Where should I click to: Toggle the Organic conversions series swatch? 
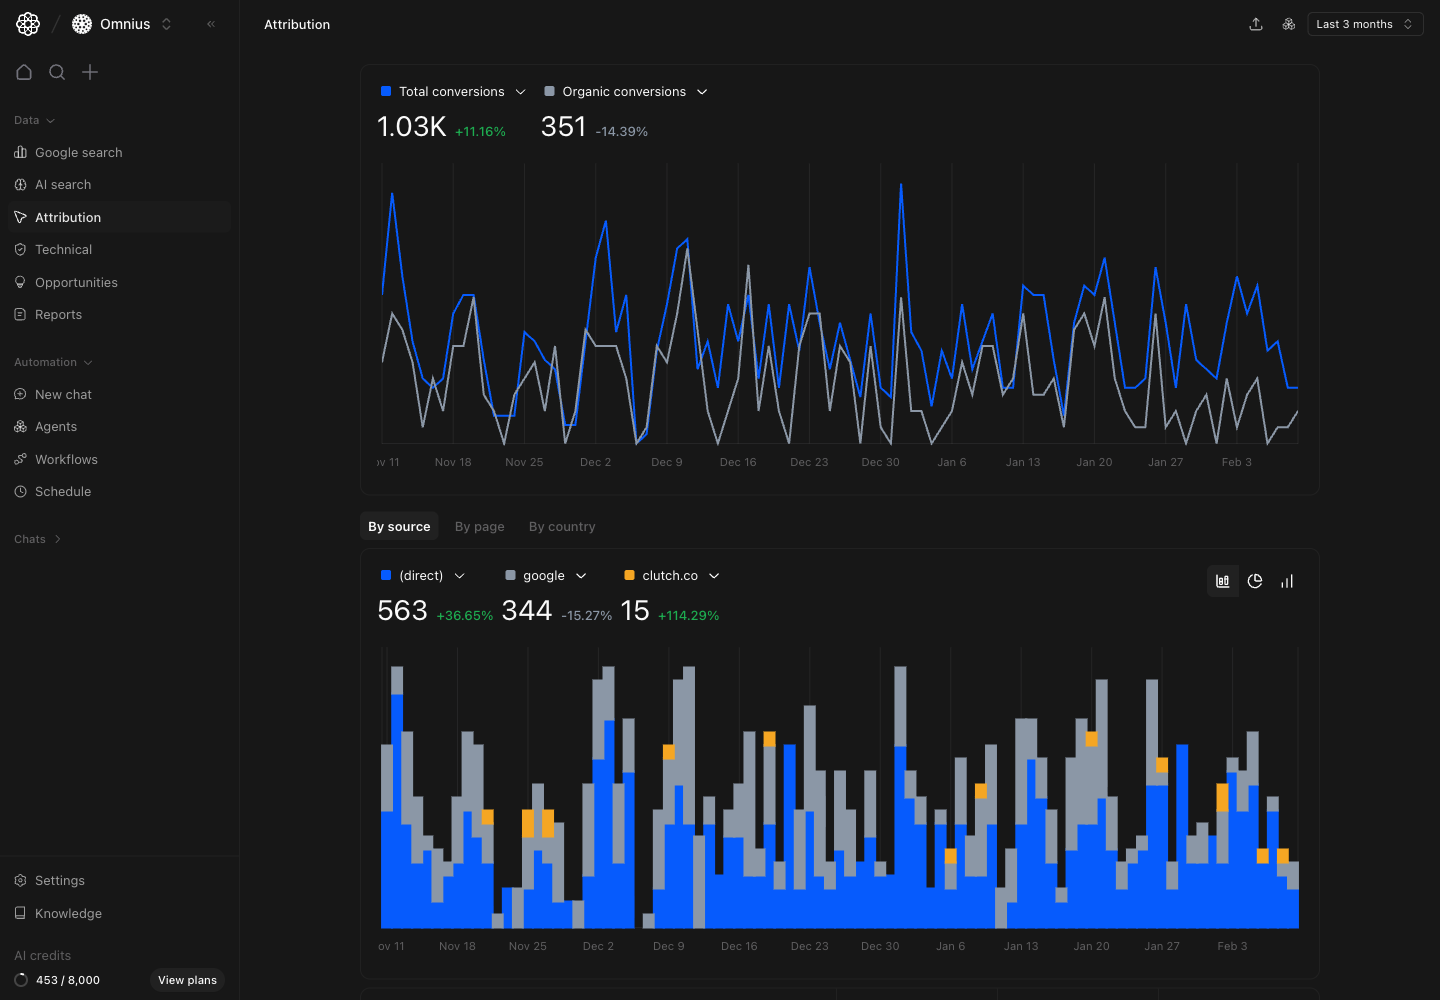click(x=549, y=91)
